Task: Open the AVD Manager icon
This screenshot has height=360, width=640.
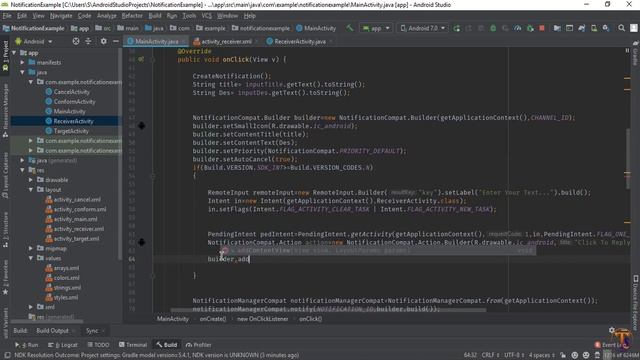Action: pyautogui.click(x=594, y=28)
